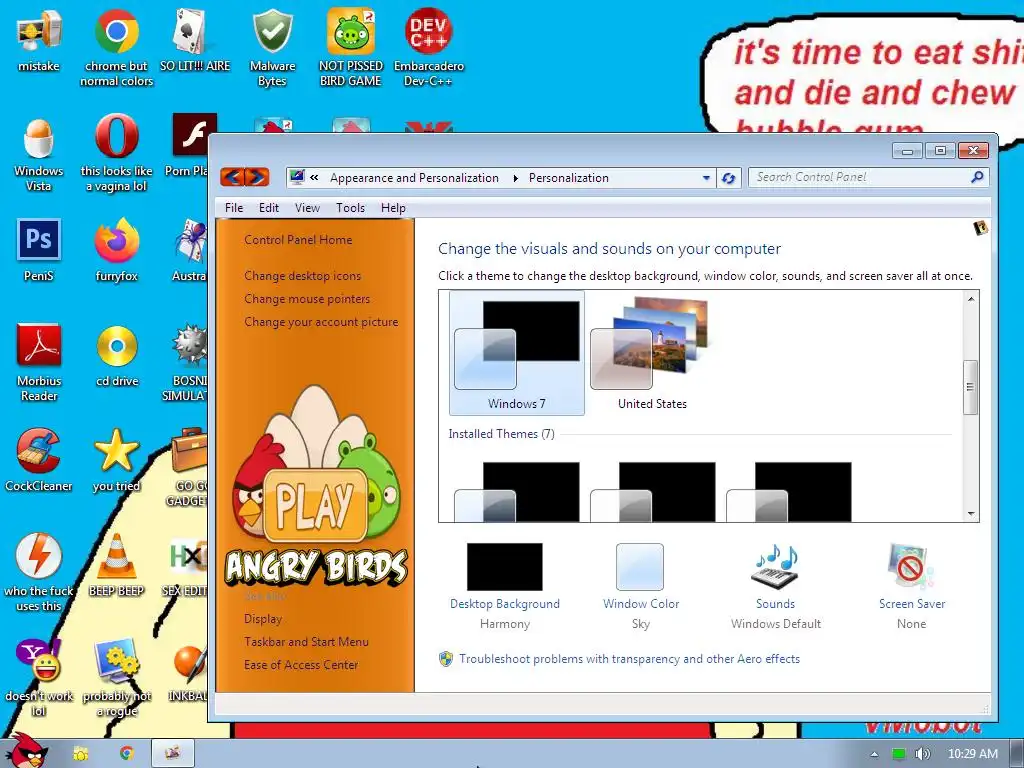Click the 'Installed Themes (7)' heading
The height and width of the screenshot is (768, 1024).
point(502,434)
